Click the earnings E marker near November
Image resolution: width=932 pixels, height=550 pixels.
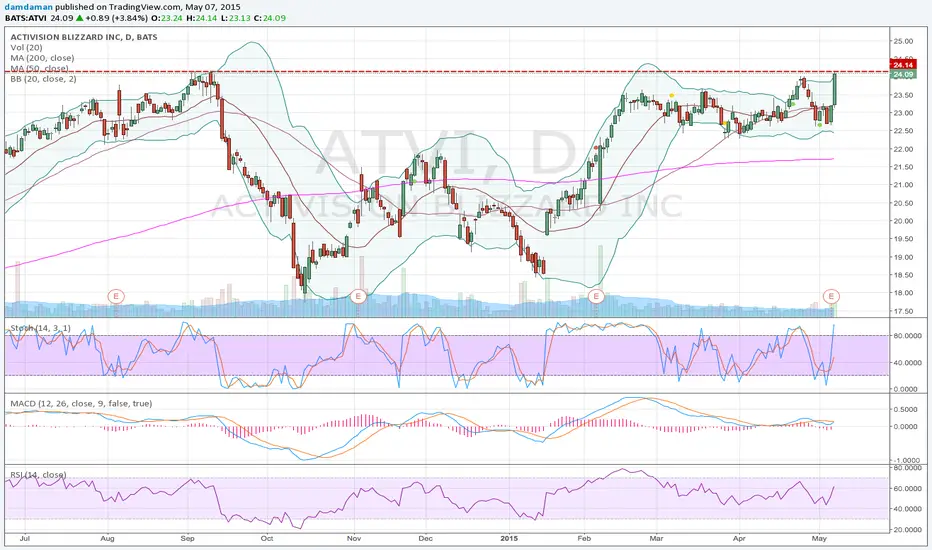pyautogui.click(x=358, y=296)
